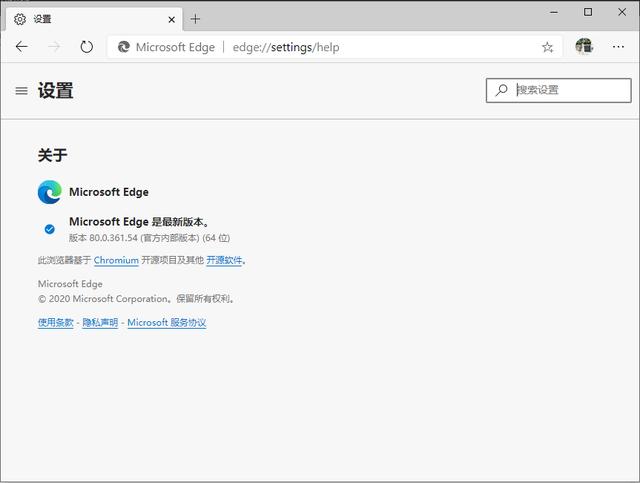640x483 pixels.
Task: Click the gear icon on the tab
Action: tap(20, 19)
